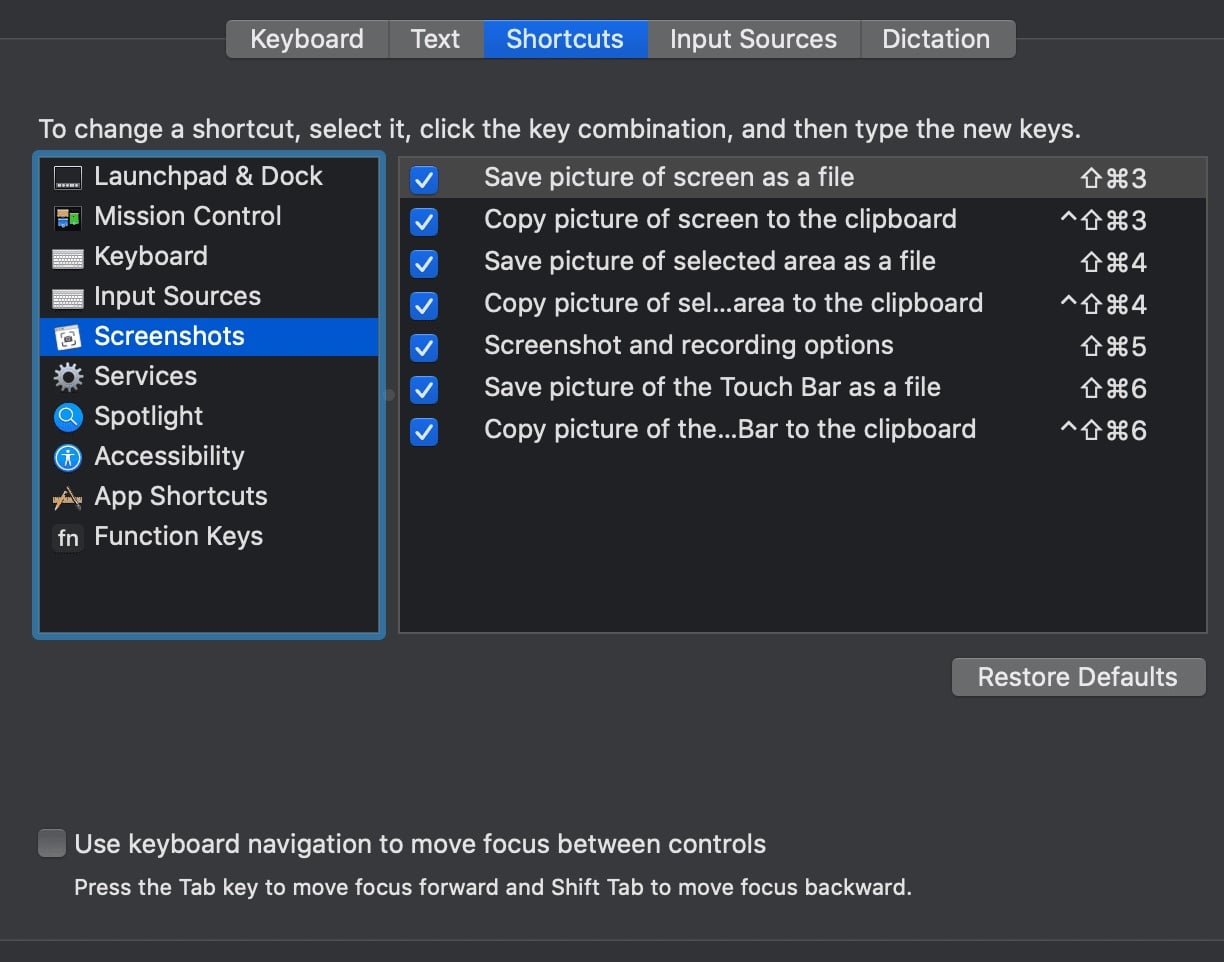Select the Function Keys fn icon
The width and height of the screenshot is (1224, 962).
click(x=68, y=538)
